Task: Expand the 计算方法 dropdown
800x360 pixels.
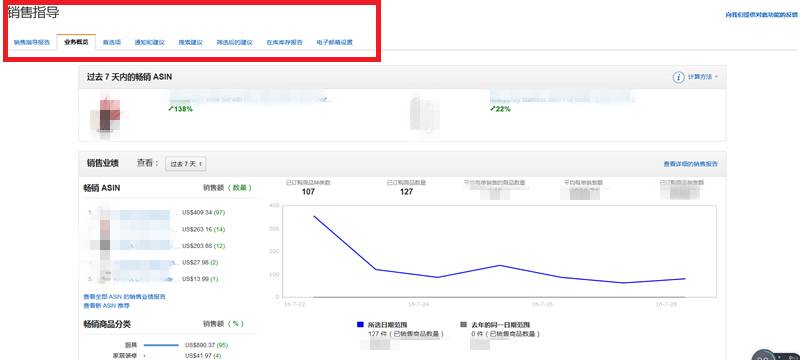Action: coord(703,77)
